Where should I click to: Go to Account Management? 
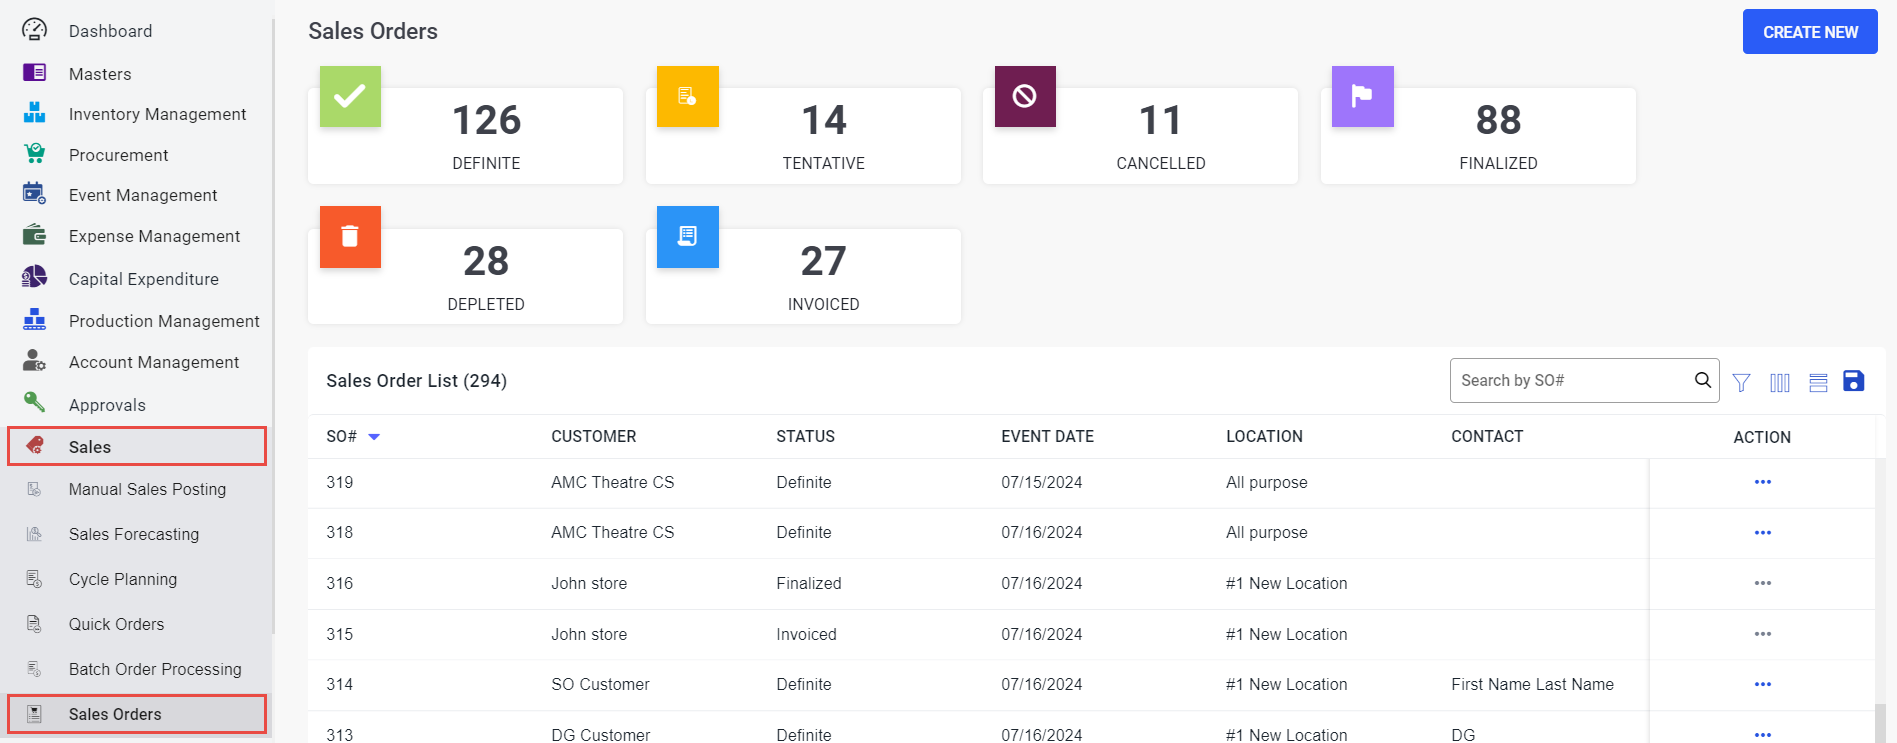point(153,362)
